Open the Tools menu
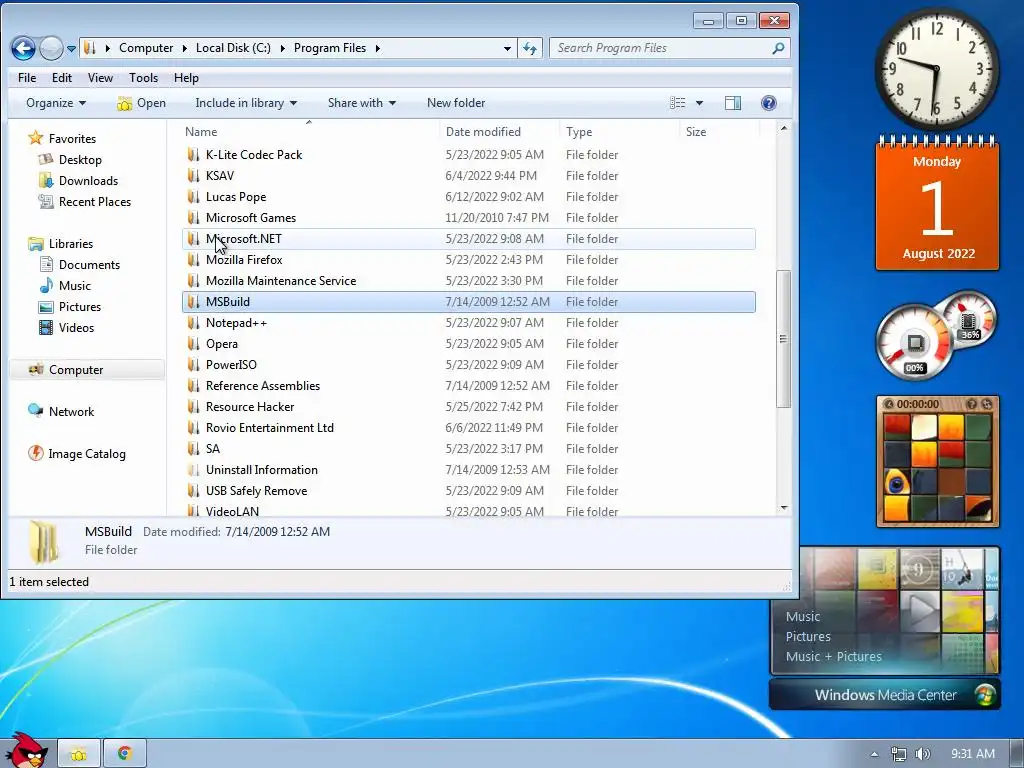Viewport: 1024px width, 768px height. click(143, 78)
